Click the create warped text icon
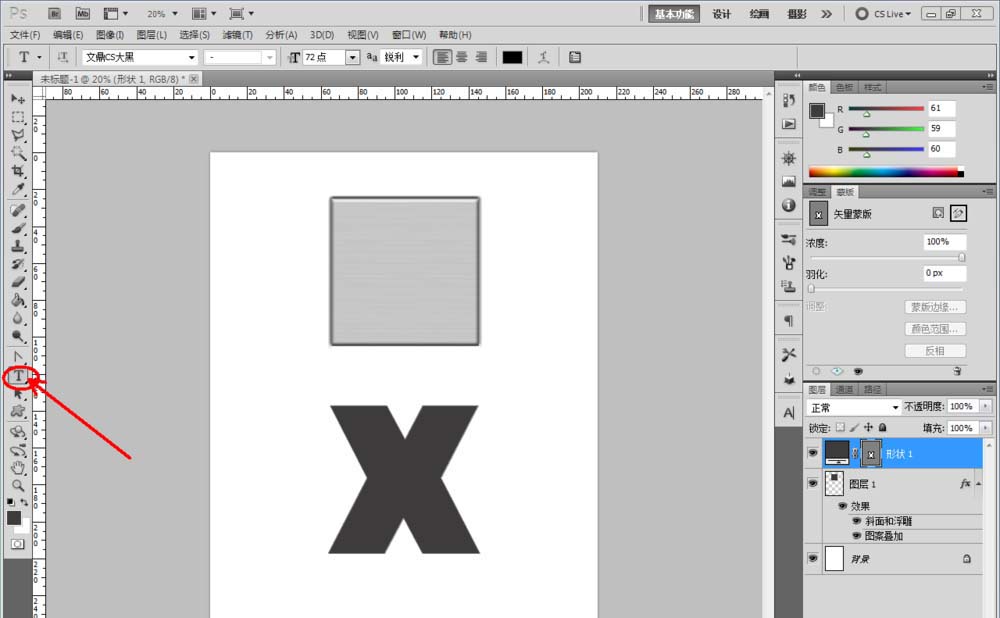Screen dimensions: 1000x618 pos(543,57)
